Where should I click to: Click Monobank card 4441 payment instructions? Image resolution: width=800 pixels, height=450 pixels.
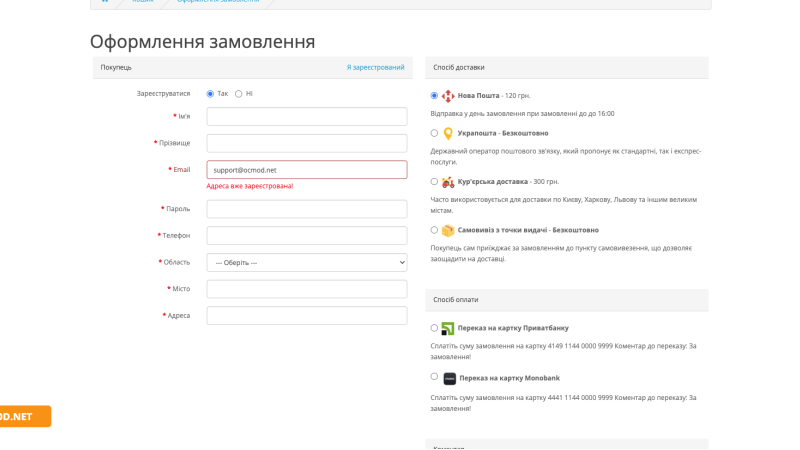pos(563,403)
